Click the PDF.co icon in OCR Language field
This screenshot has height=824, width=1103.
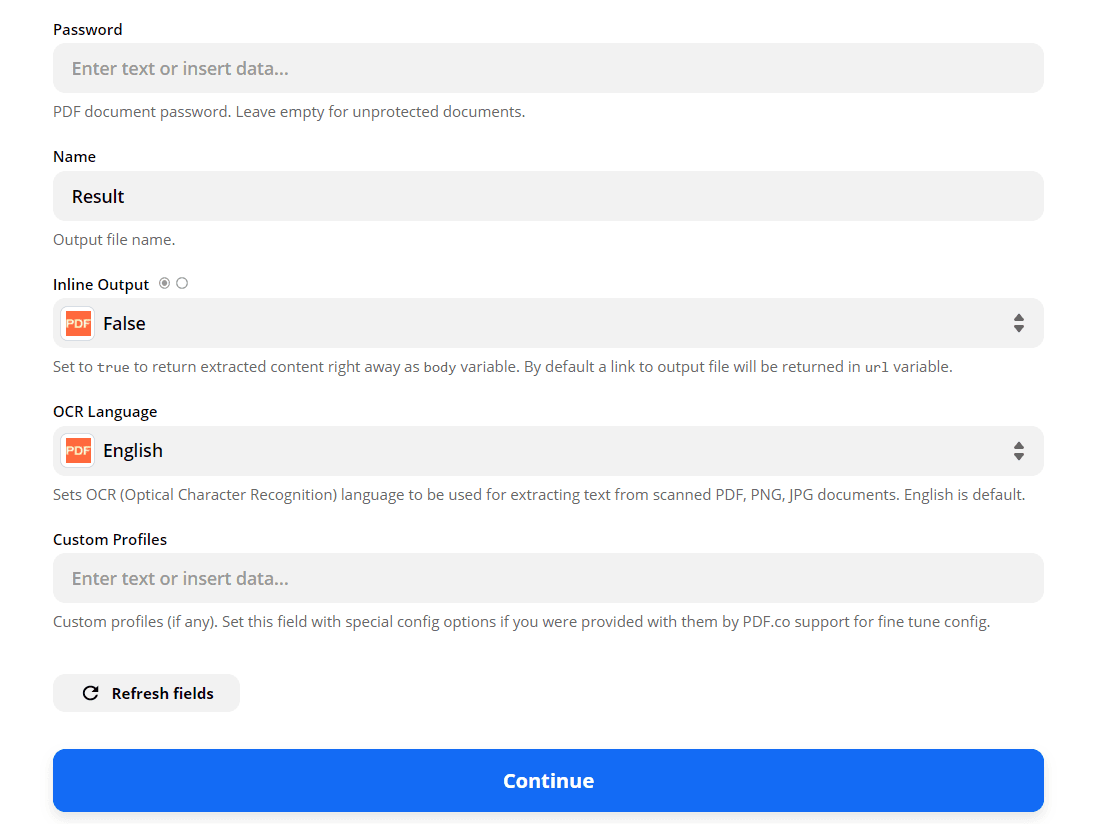coord(77,450)
